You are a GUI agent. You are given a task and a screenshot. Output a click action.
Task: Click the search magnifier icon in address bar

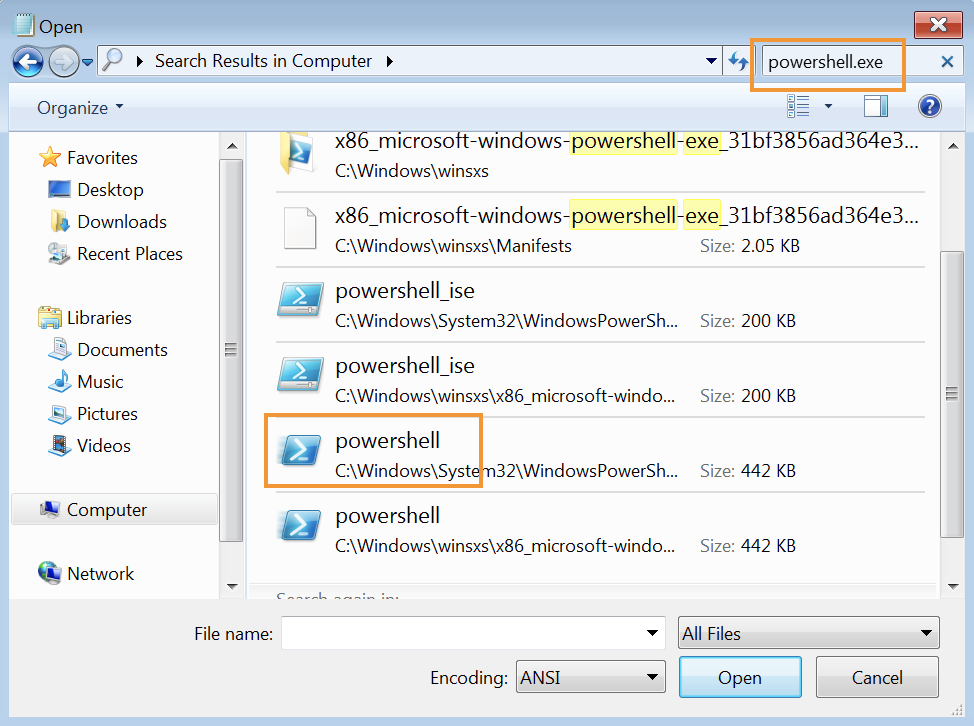click(112, 60)
